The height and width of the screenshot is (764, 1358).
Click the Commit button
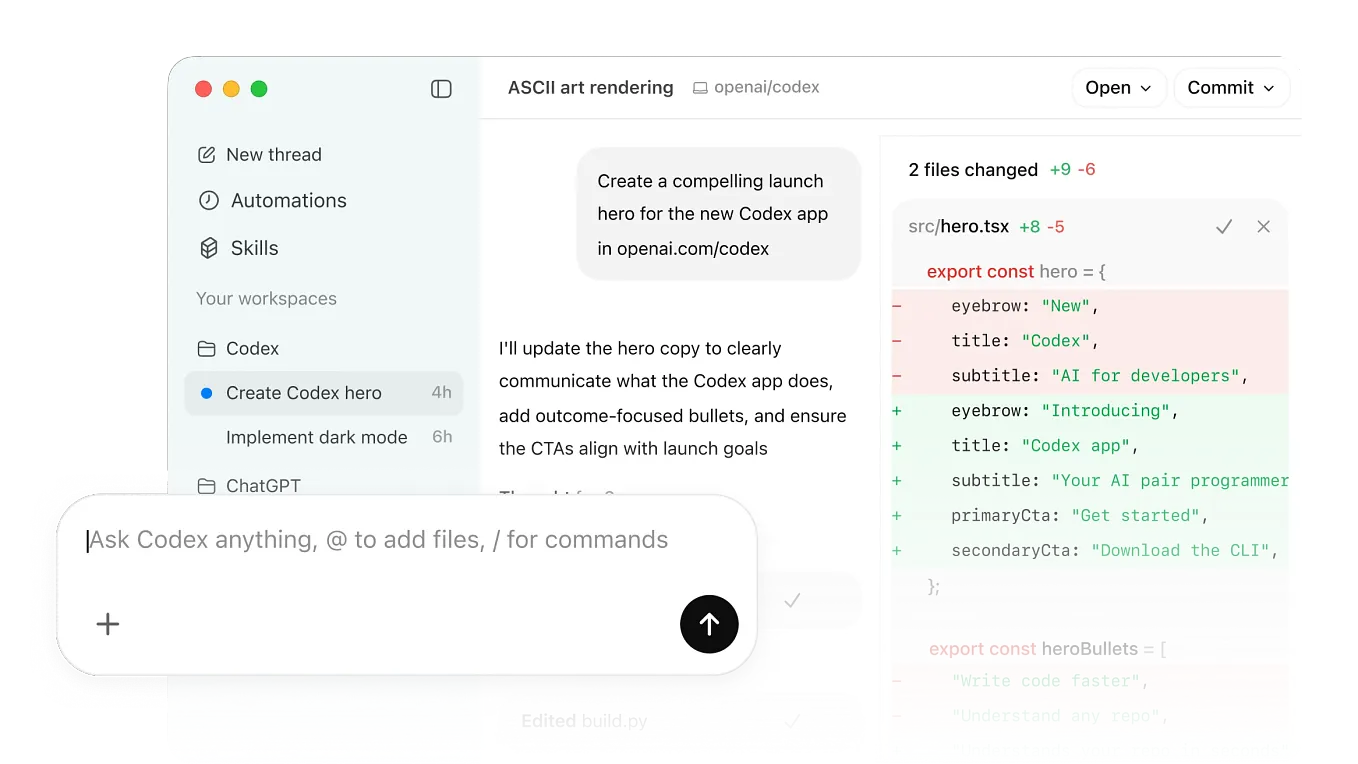pyautogui.click(x=1222, y=88)
